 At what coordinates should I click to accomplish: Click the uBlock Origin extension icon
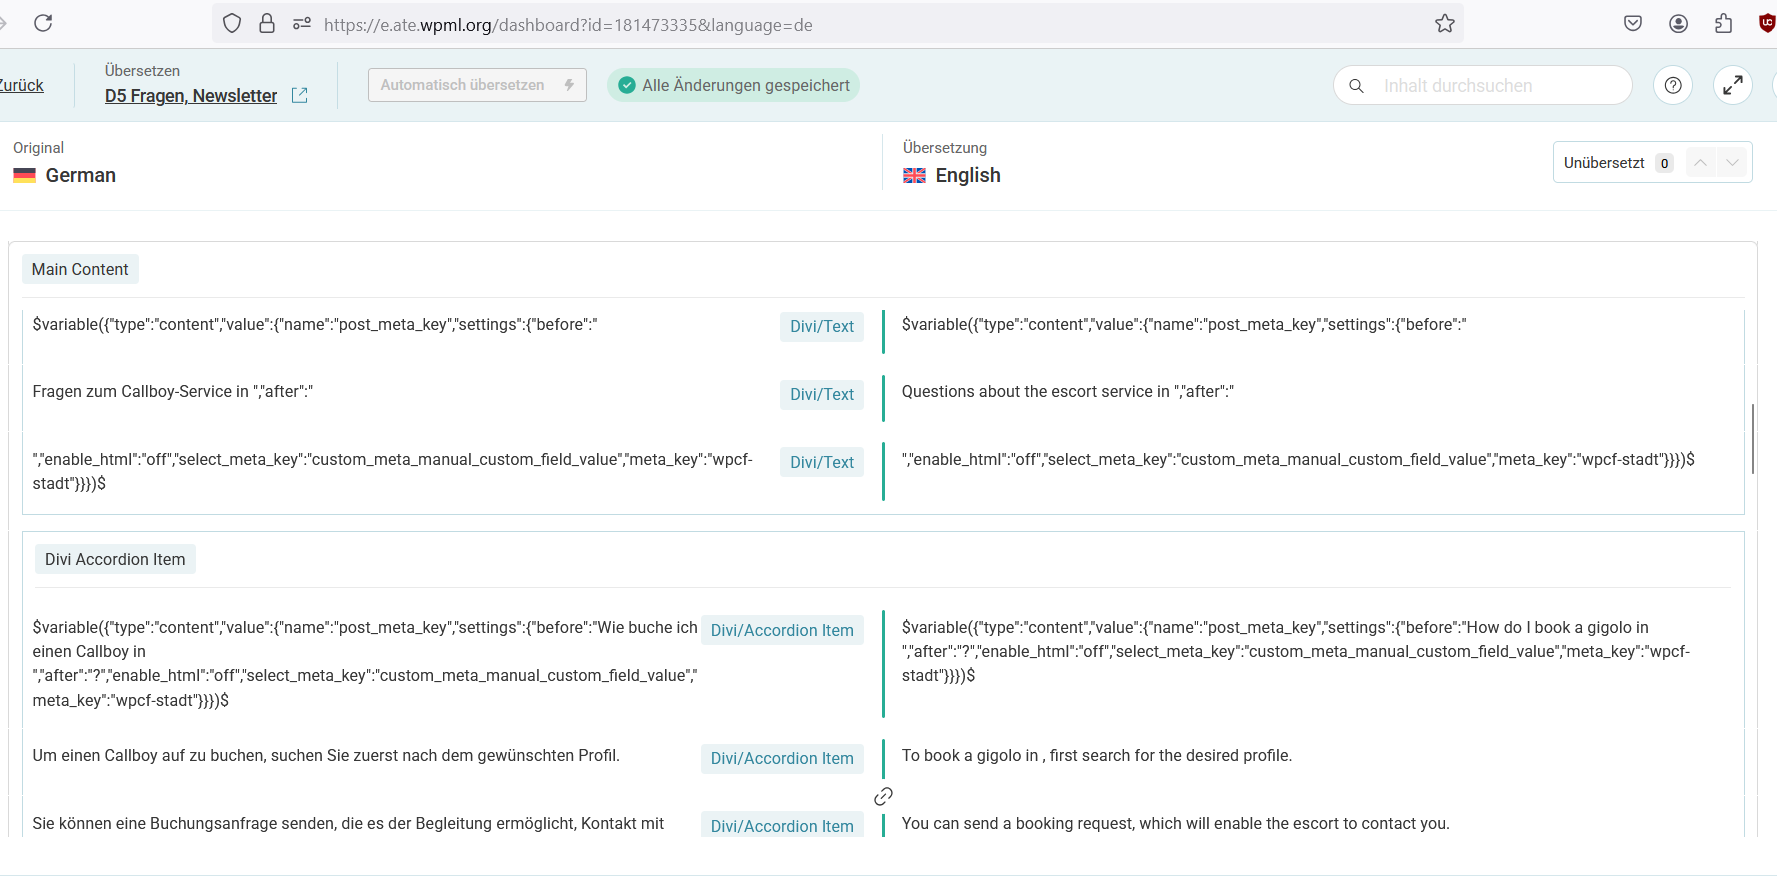(x=1766, y=24)
